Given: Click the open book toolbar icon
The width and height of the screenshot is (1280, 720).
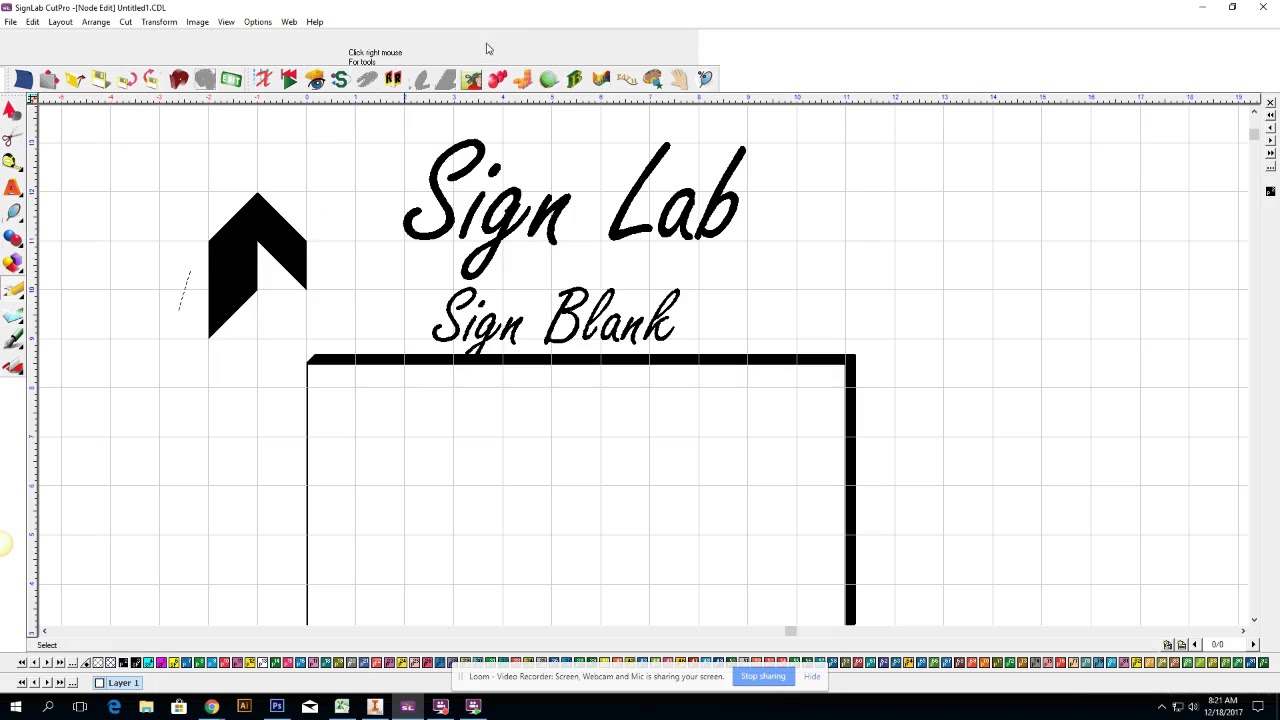Looking at the screenshot, I should pyautogui.click(x=601, y=79).
